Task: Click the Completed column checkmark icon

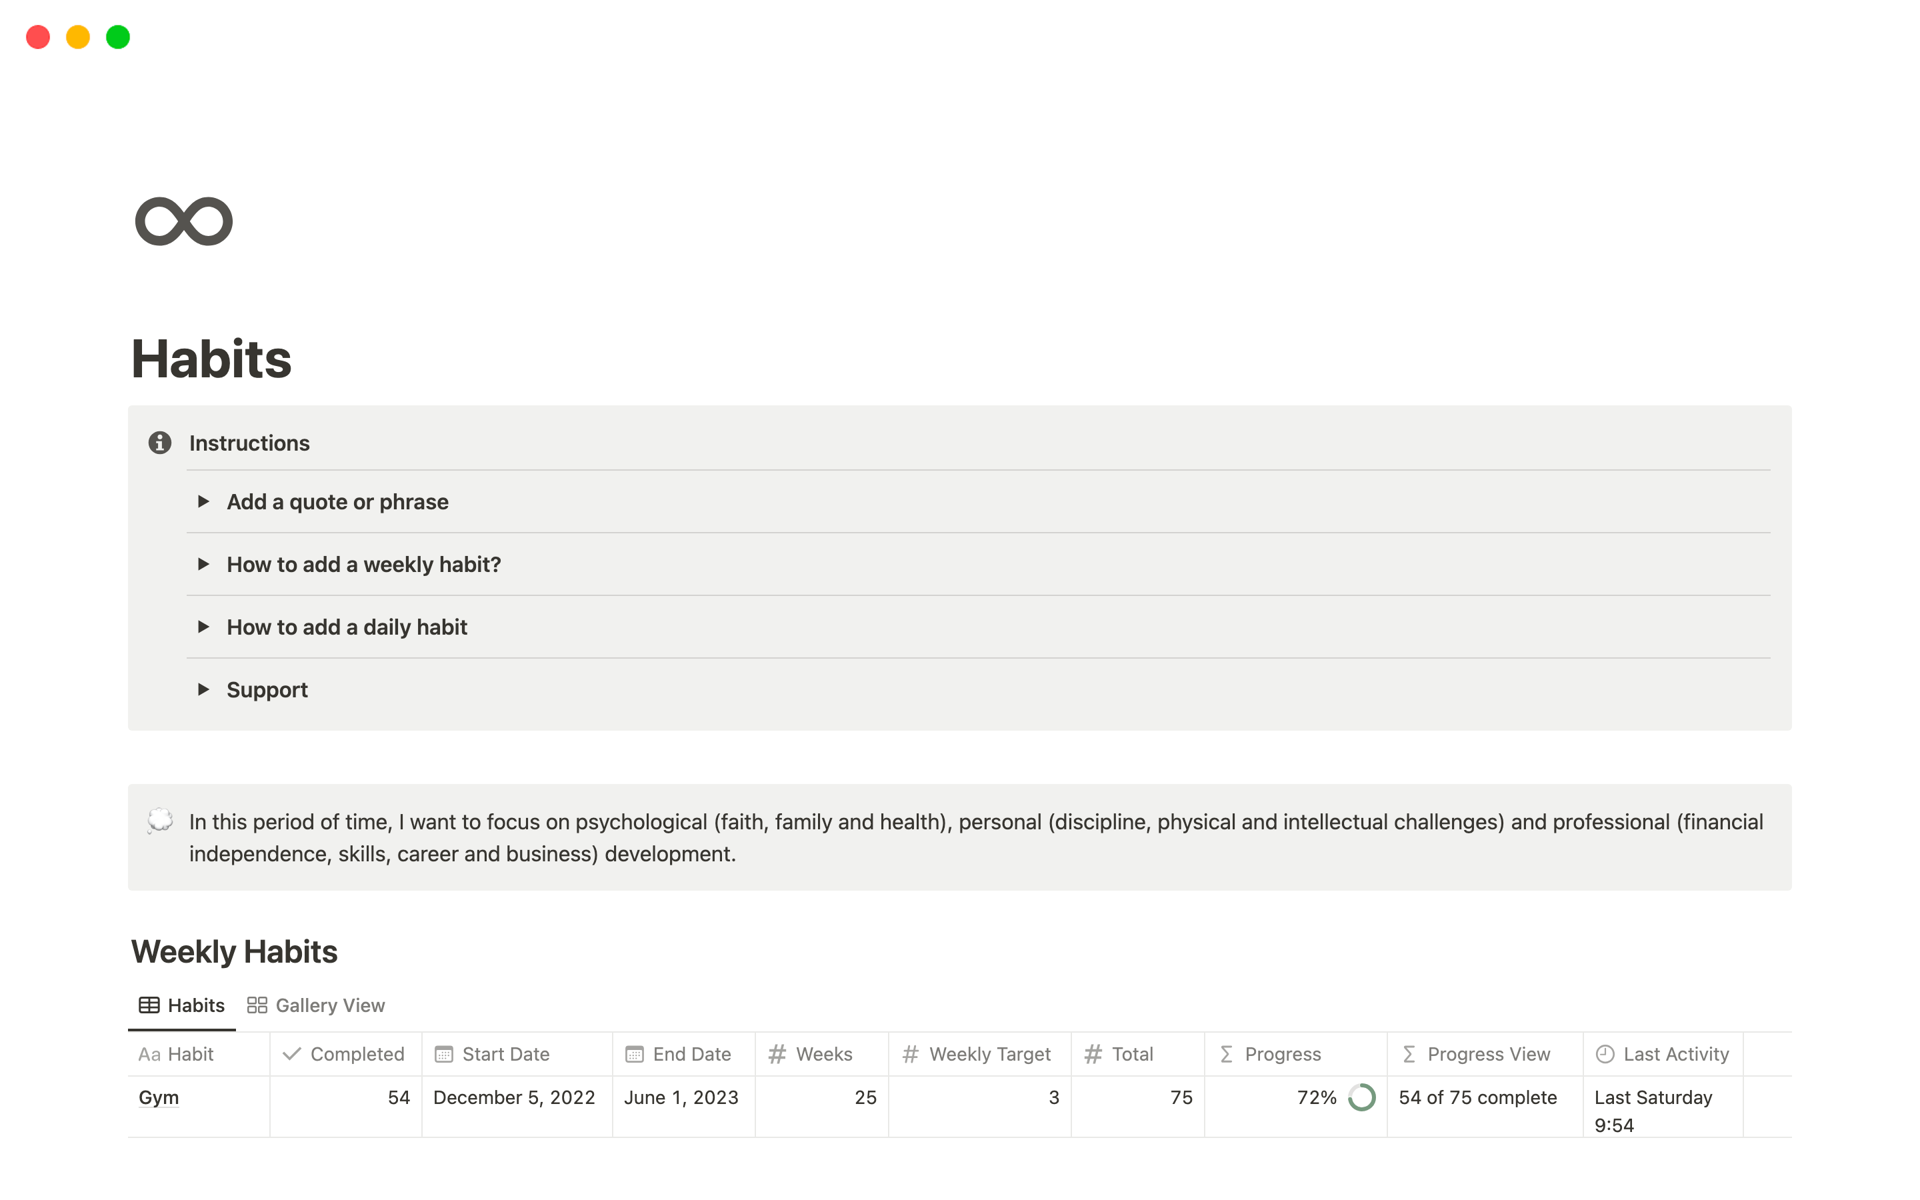Action: click(292, 1054)
